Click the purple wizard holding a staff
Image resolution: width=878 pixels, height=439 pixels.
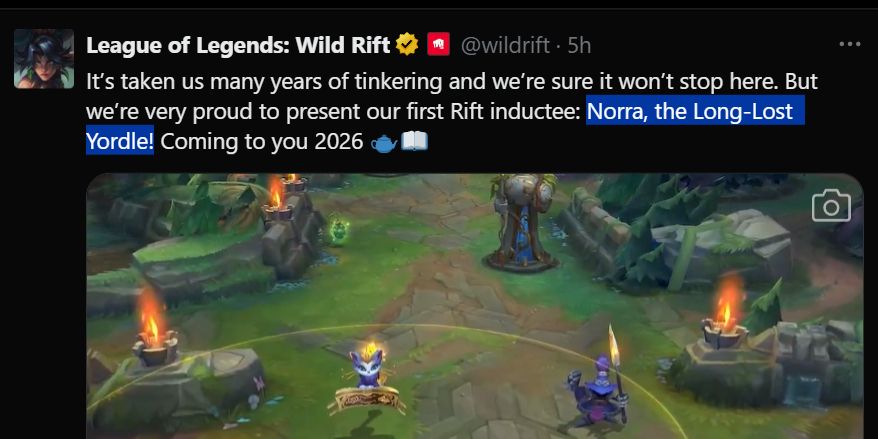point(600,386)
